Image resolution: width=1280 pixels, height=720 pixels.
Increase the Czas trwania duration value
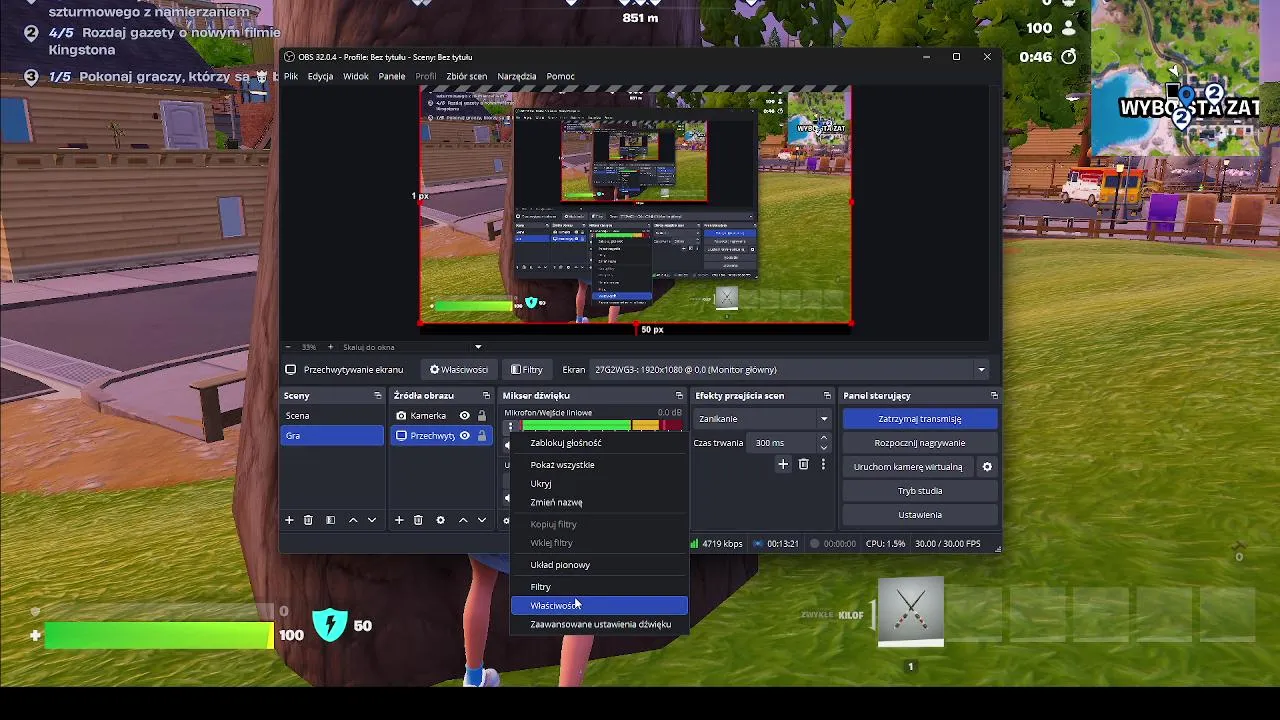[x=824, y=438]
